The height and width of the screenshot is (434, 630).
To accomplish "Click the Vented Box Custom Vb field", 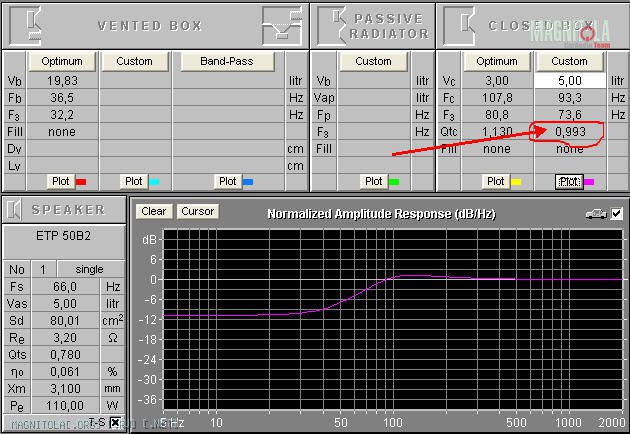I will (135, 81).
